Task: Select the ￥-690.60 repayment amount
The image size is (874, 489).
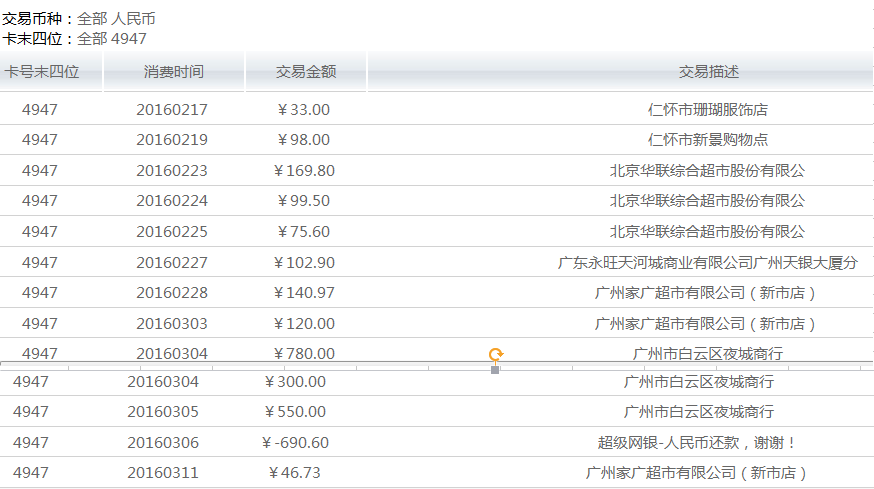Action: tap(295, 442)
